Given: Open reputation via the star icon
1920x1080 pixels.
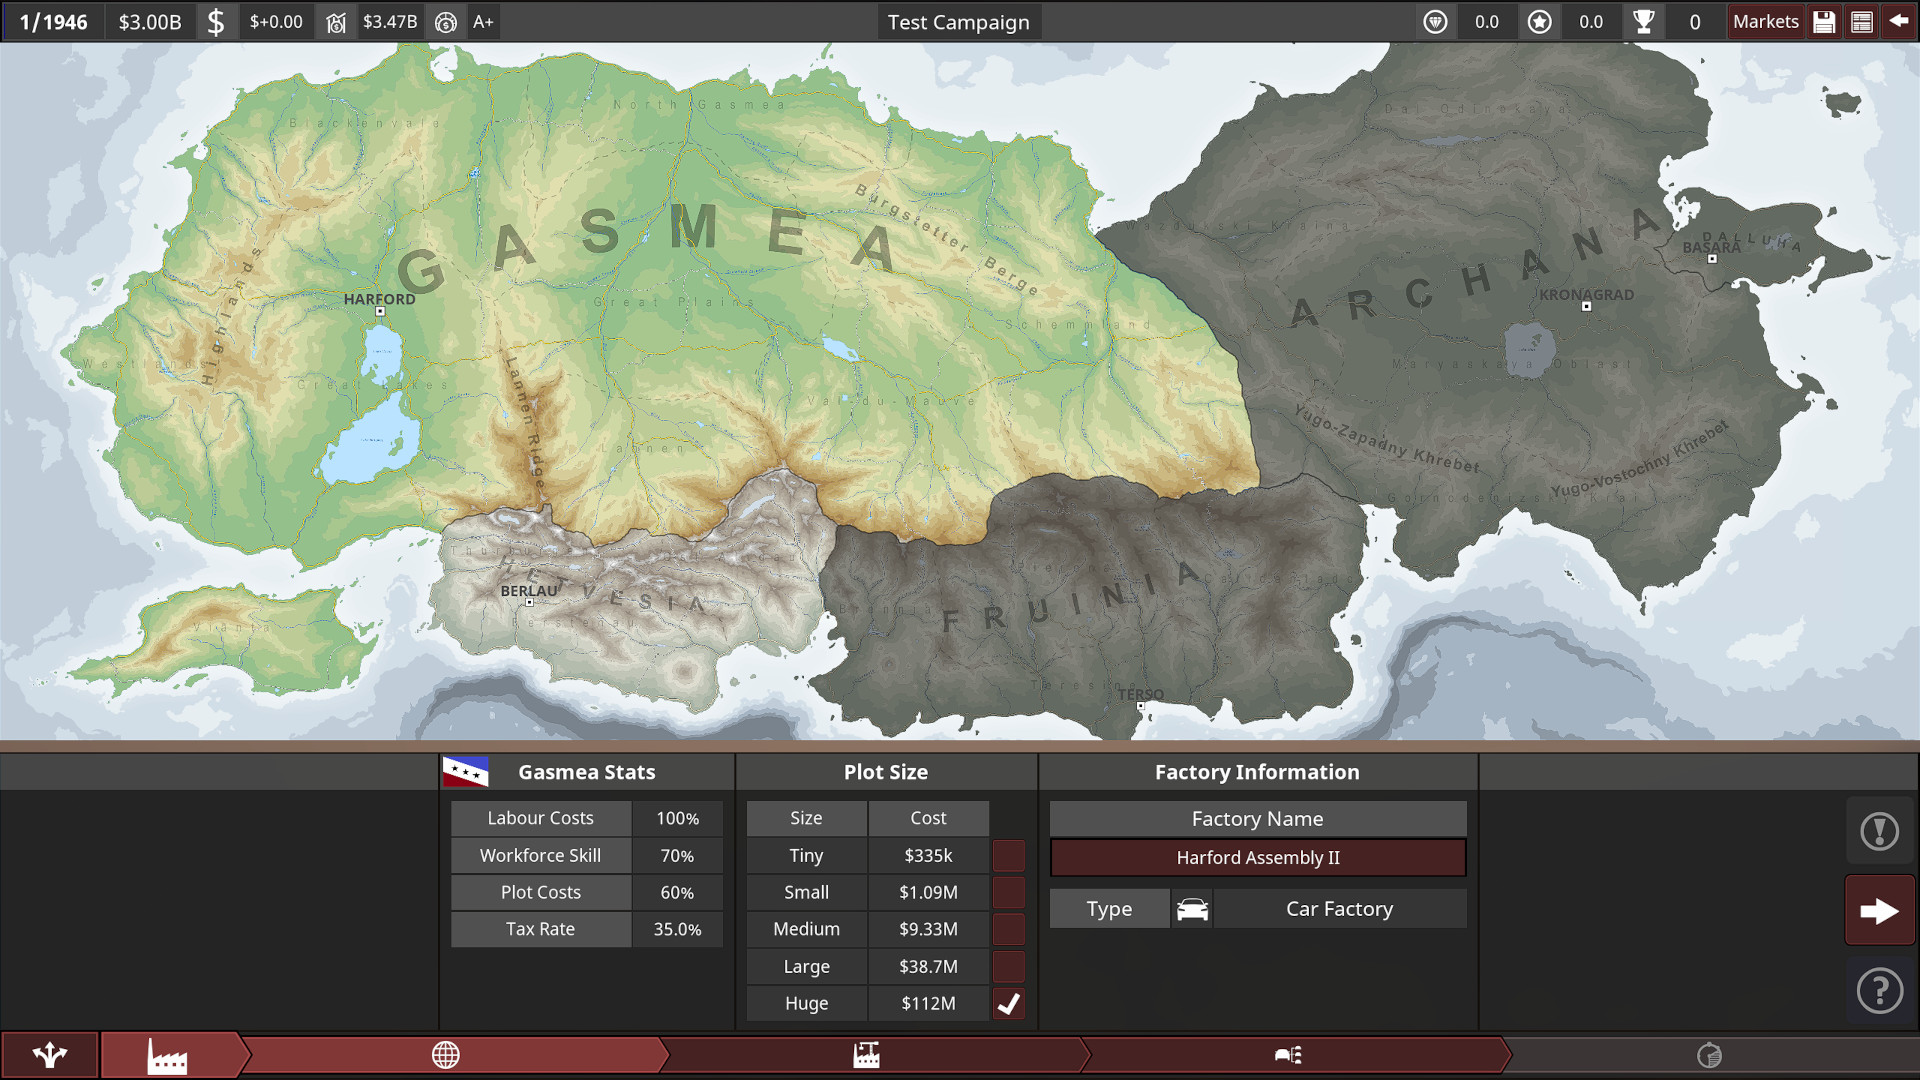Looking at the screenshot, I should point(1540,21).
